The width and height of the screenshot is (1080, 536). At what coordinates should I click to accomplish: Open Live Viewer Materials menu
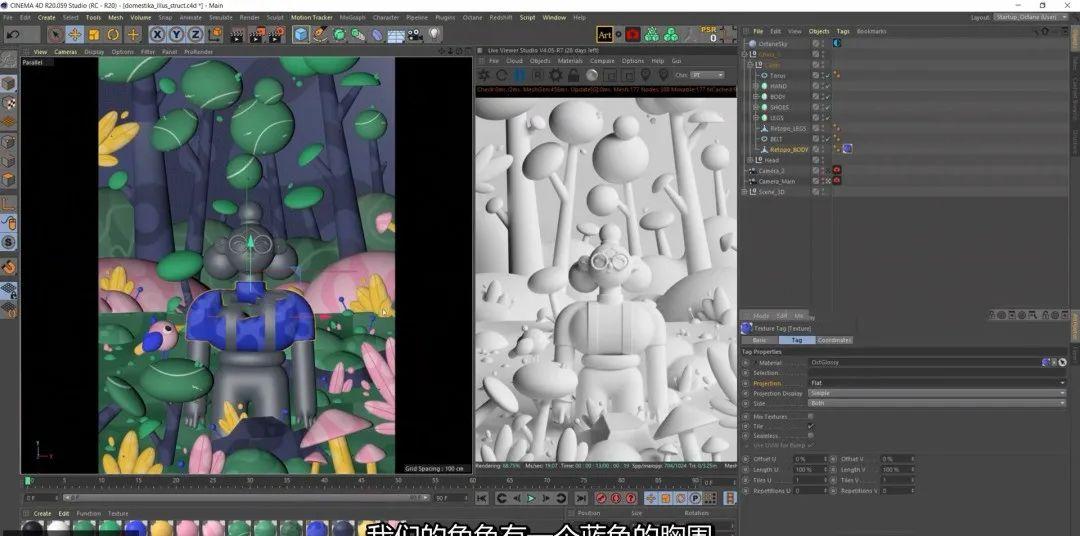pyautogui.click(x=570, y=61)
